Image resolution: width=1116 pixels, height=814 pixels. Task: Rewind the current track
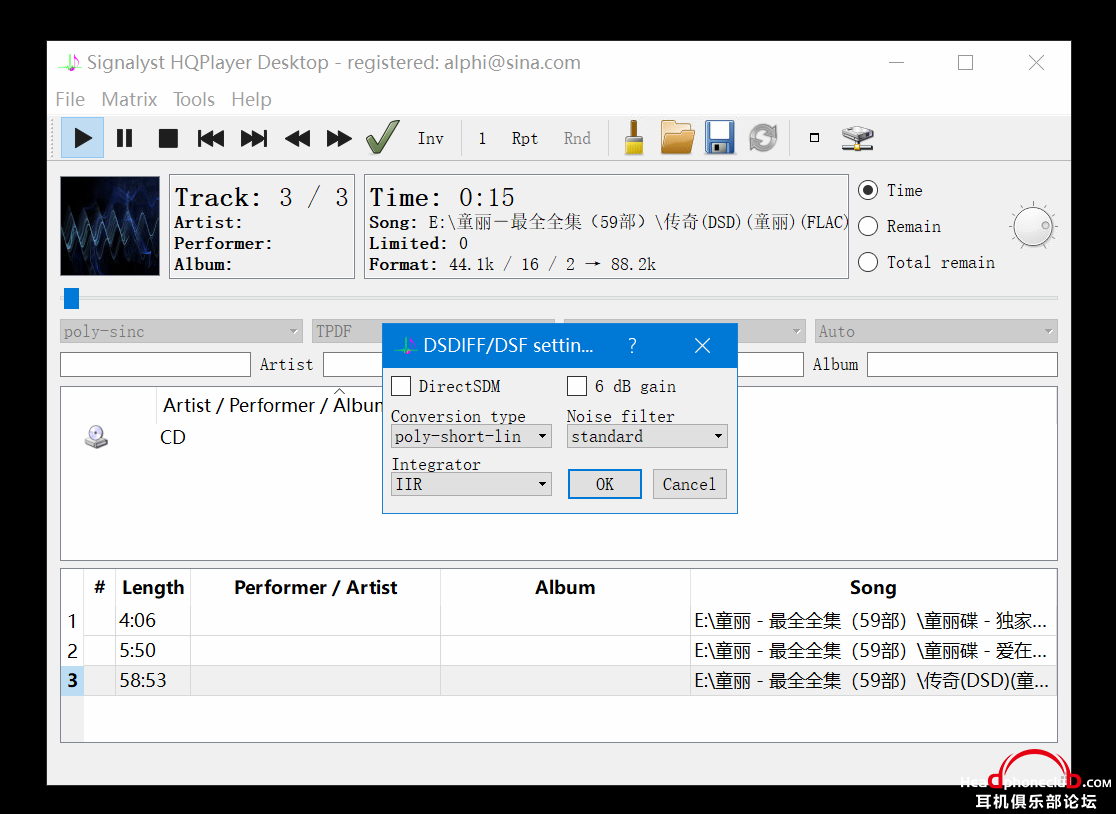coord(298,138)
